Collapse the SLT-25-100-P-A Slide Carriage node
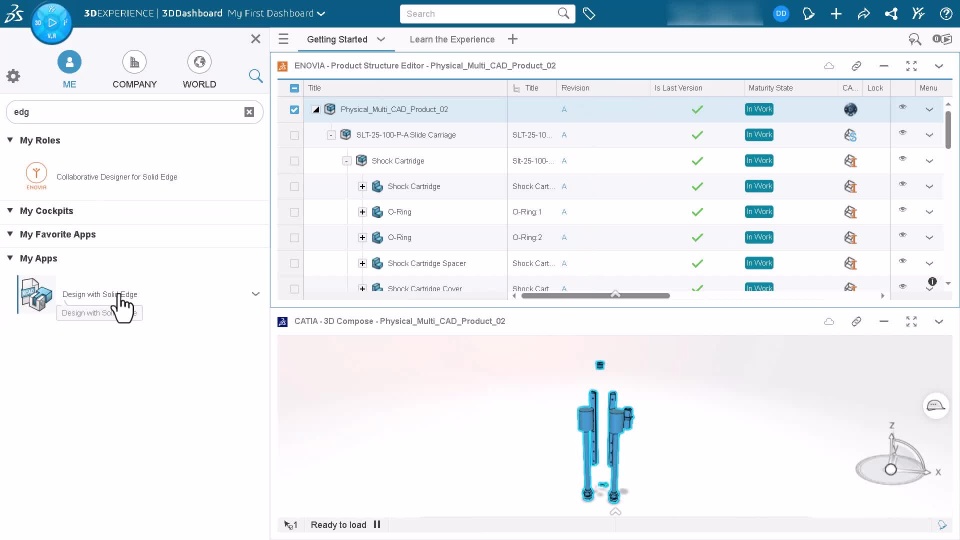 point(331,135)
